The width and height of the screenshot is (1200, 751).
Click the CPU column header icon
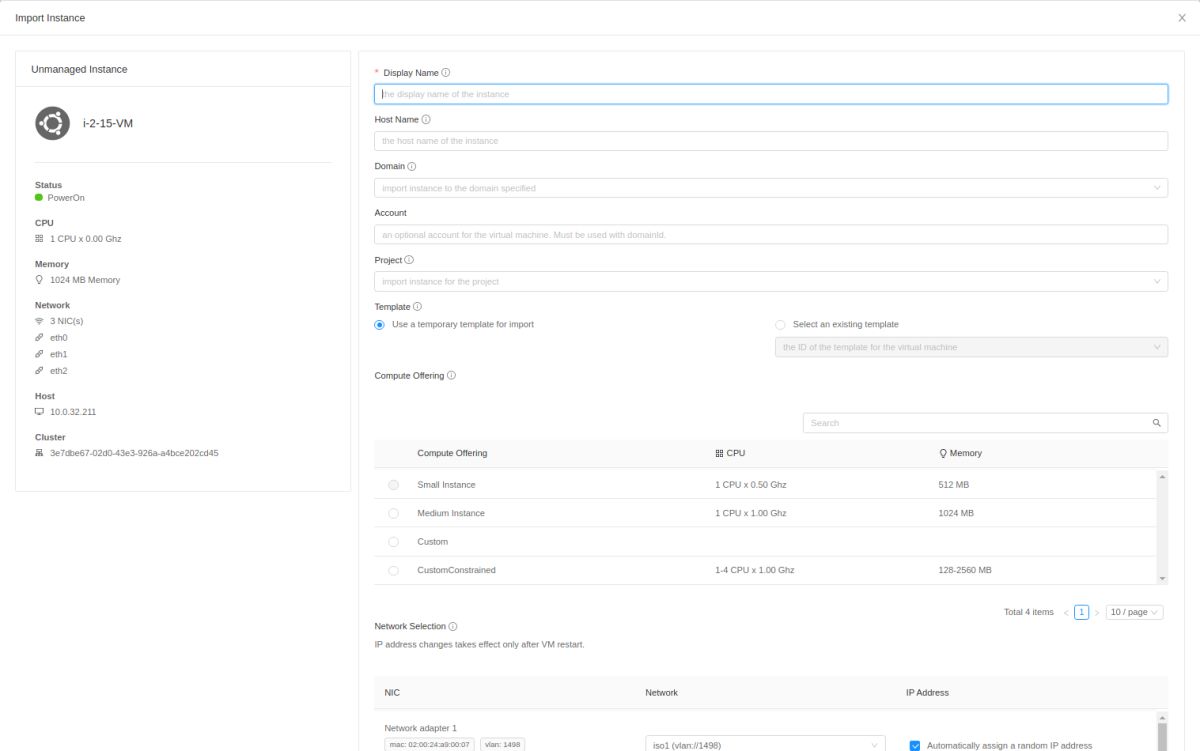tap(719, 453)
